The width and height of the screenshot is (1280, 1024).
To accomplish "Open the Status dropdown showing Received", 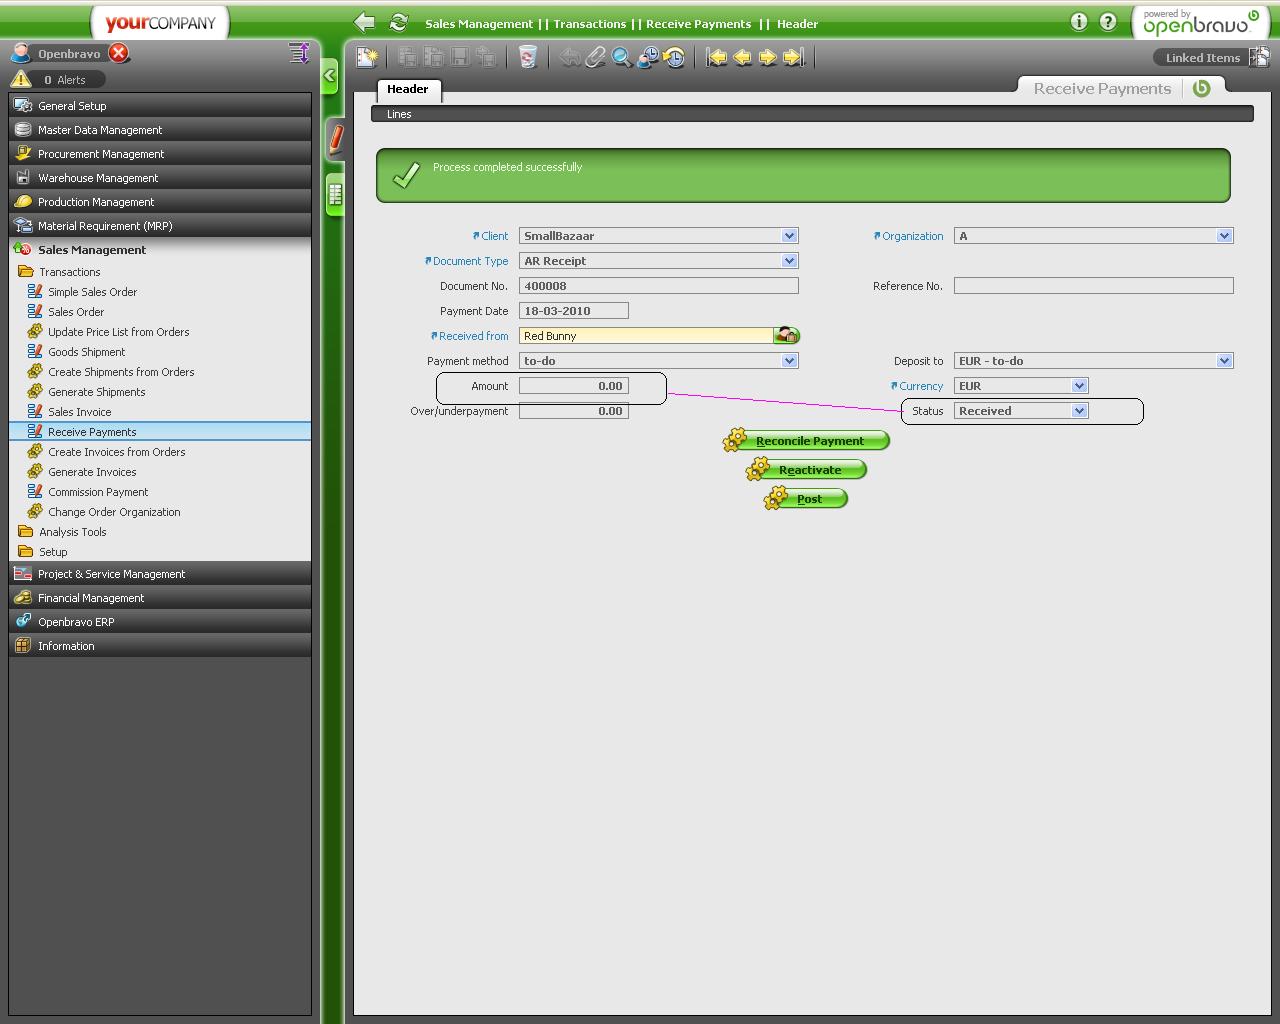I will pyautogui.click(x=1079, y=411).
